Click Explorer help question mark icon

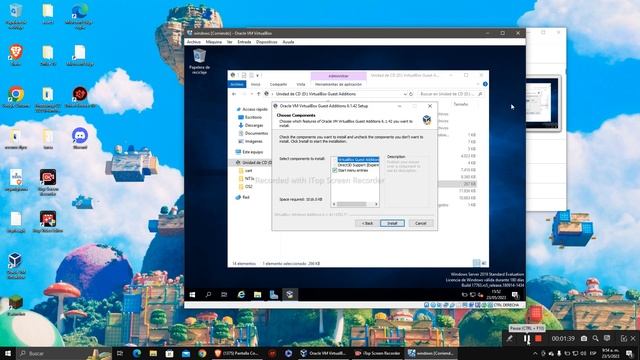[x=485, y=84]
